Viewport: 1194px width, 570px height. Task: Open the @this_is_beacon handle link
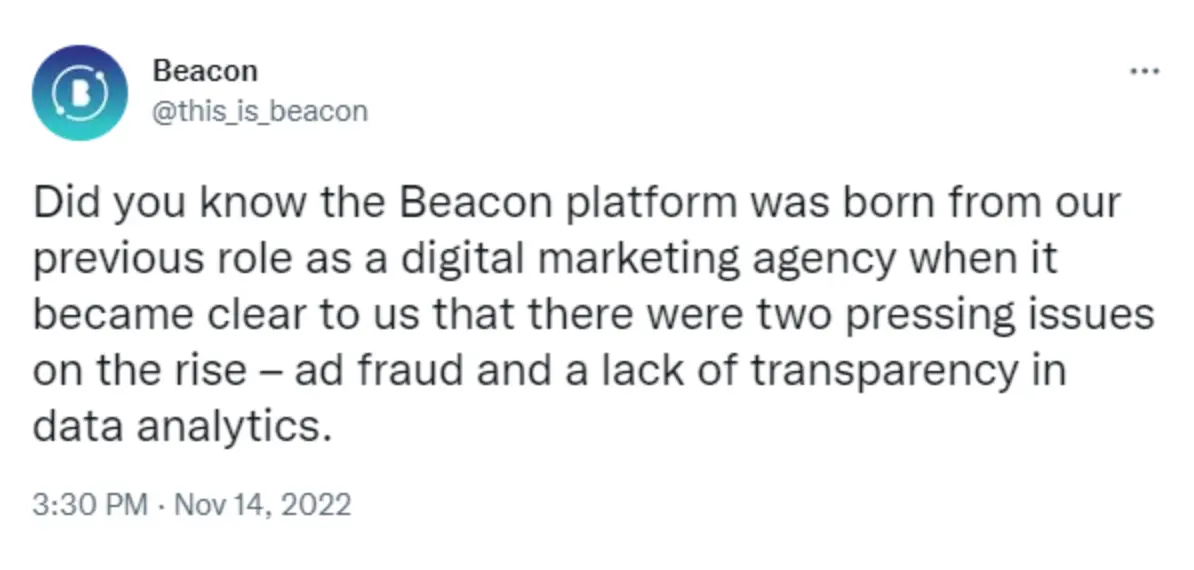point(260,110)
